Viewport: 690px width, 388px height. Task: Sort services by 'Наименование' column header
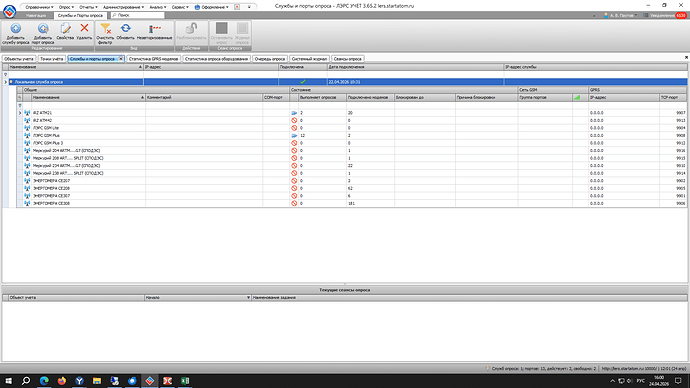tap(76, 67)
